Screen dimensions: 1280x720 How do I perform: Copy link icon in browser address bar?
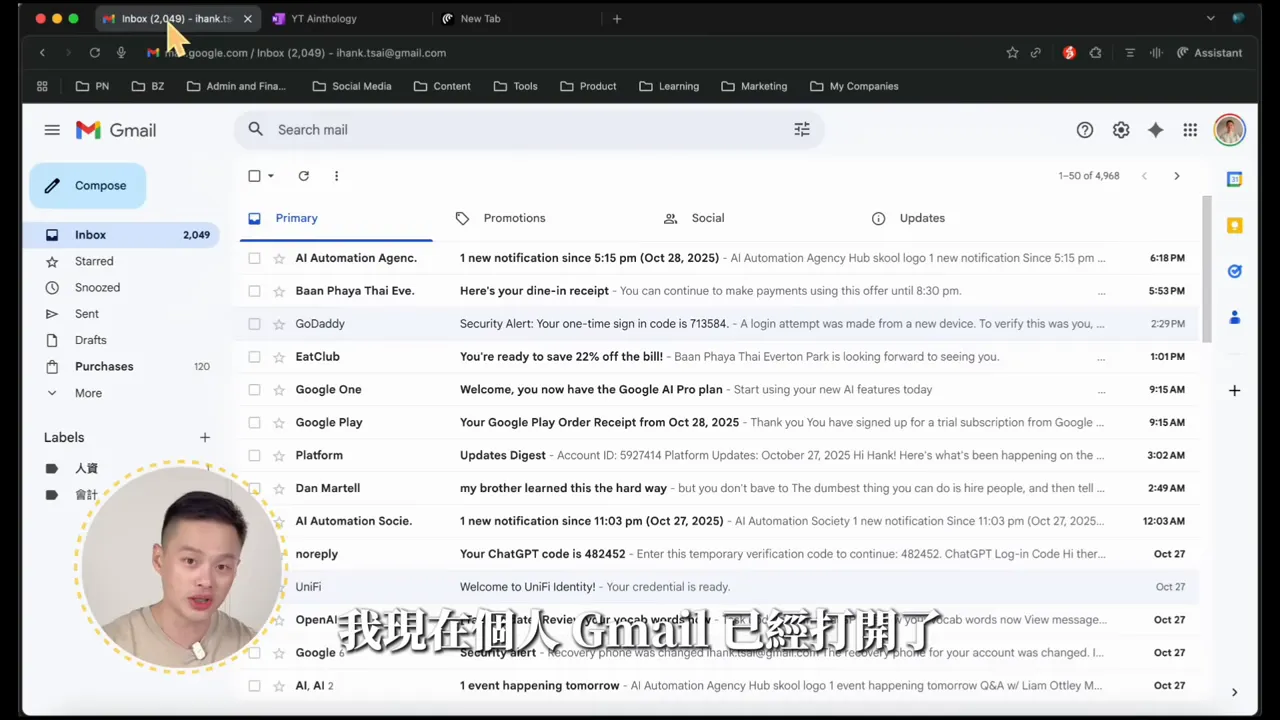click(1036, 53)
